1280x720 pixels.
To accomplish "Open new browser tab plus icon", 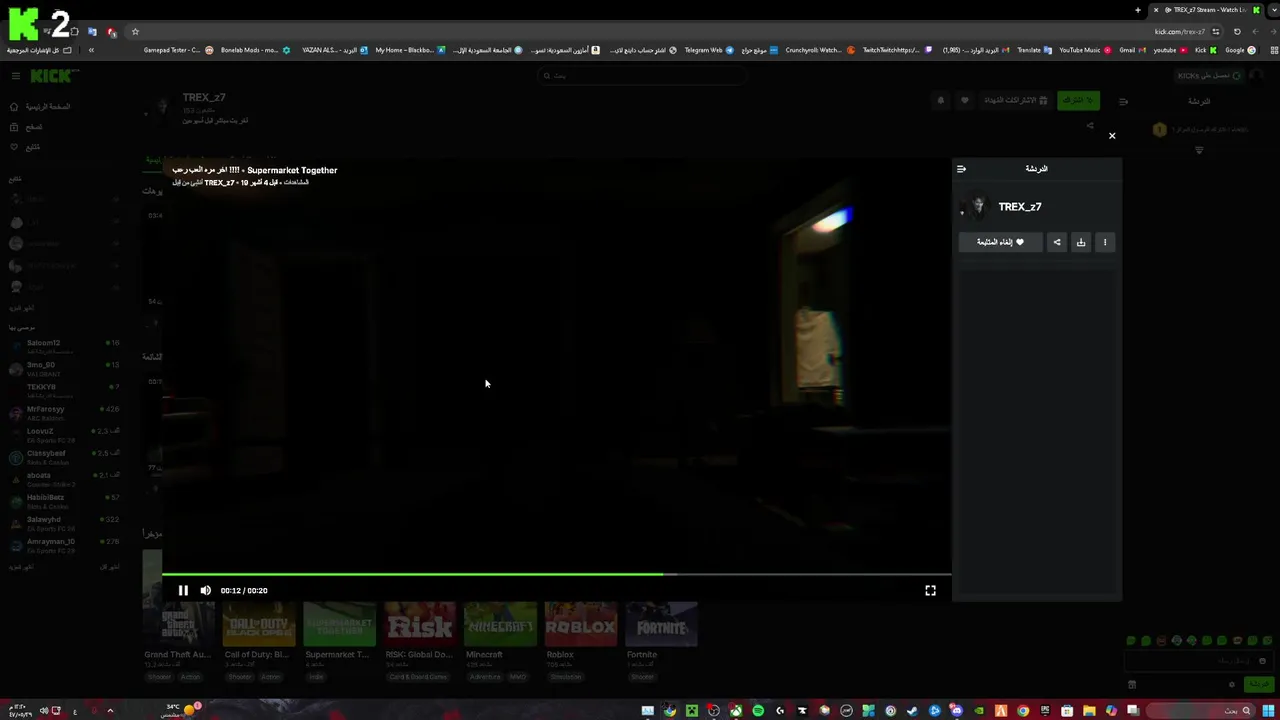I will click(1137, 10).
